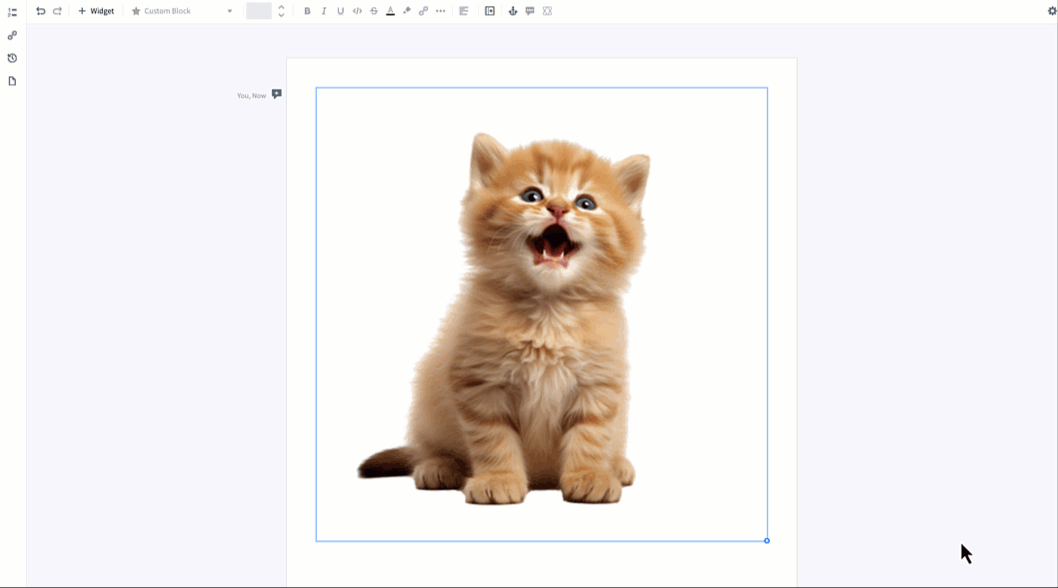Image resolution: width=1058 pixels, height=588 pixels.
Task: Open version history from the clock icon
Action: (11, 58)
